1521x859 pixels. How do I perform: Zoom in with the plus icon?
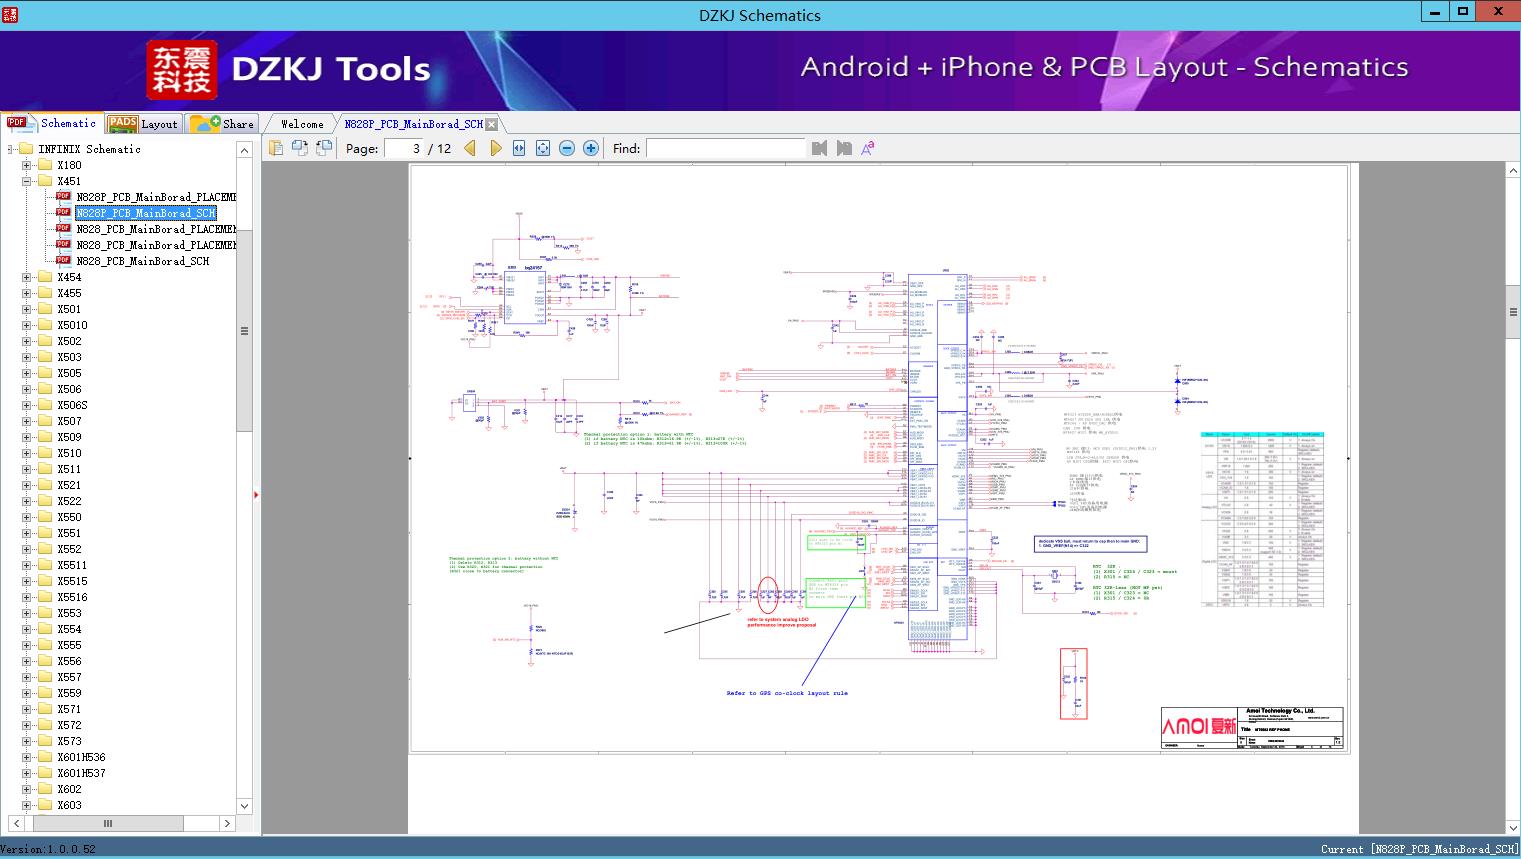tap(591, 148)
